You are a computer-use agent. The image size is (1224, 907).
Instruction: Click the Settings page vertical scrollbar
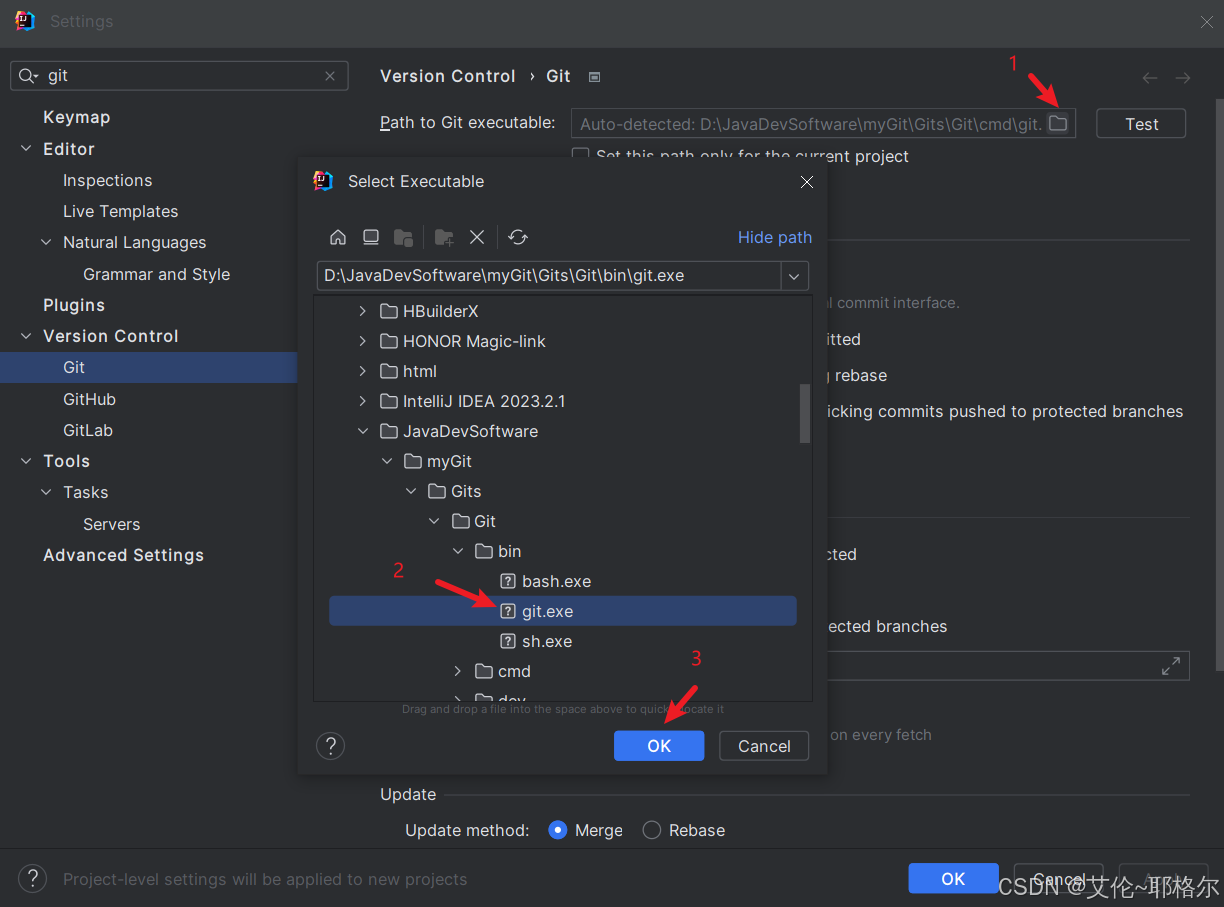point(1218,385)
